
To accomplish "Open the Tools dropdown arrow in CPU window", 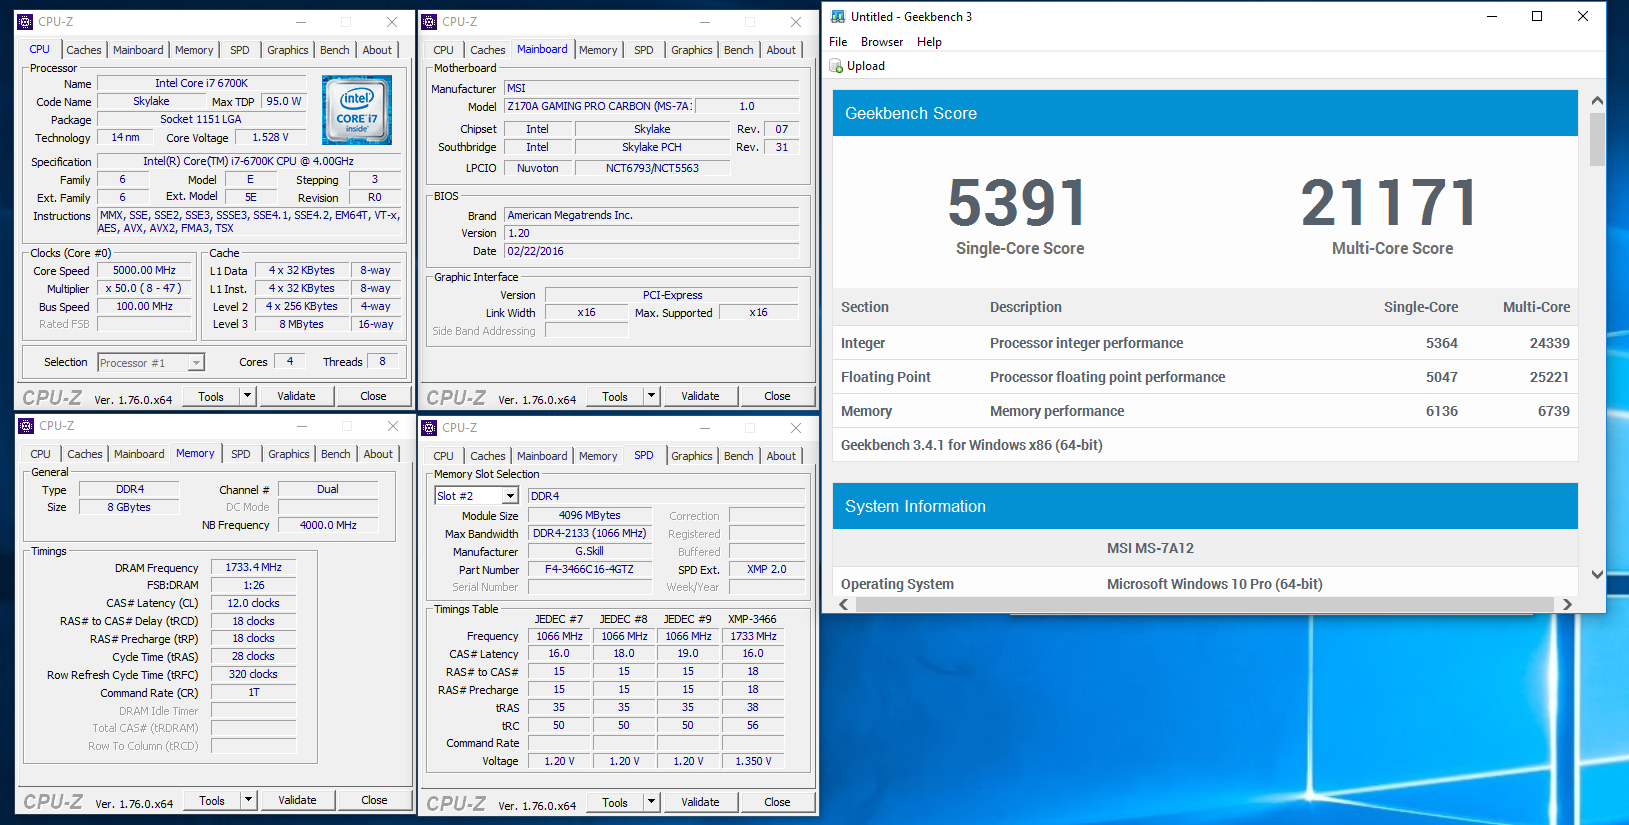I will pos(247,396).
